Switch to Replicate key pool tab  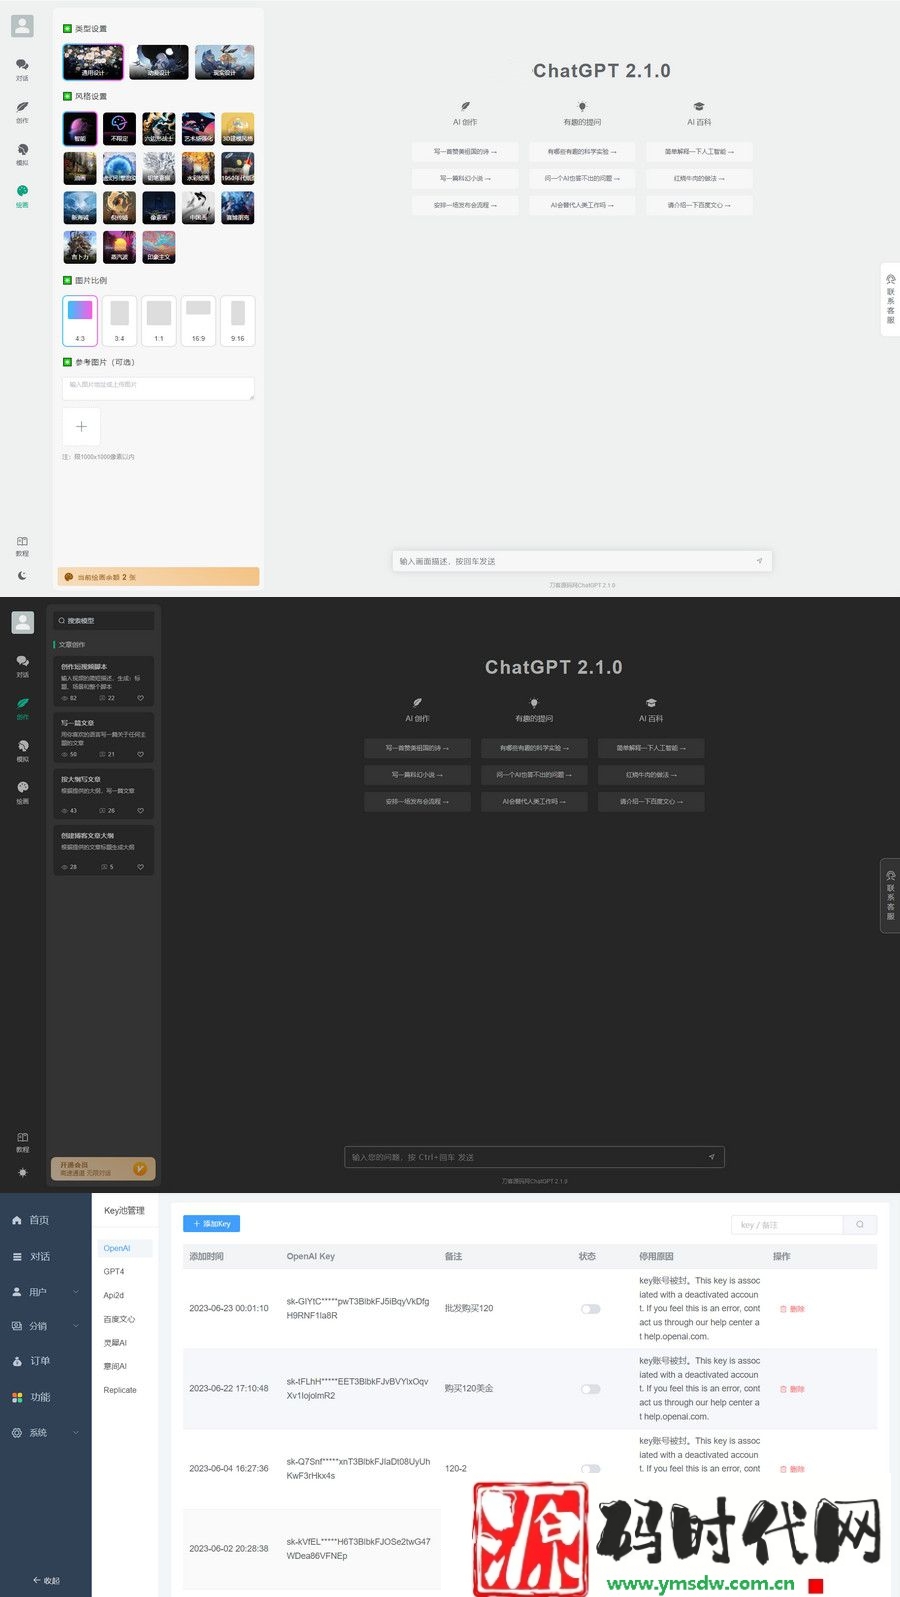pos(120,1390)
